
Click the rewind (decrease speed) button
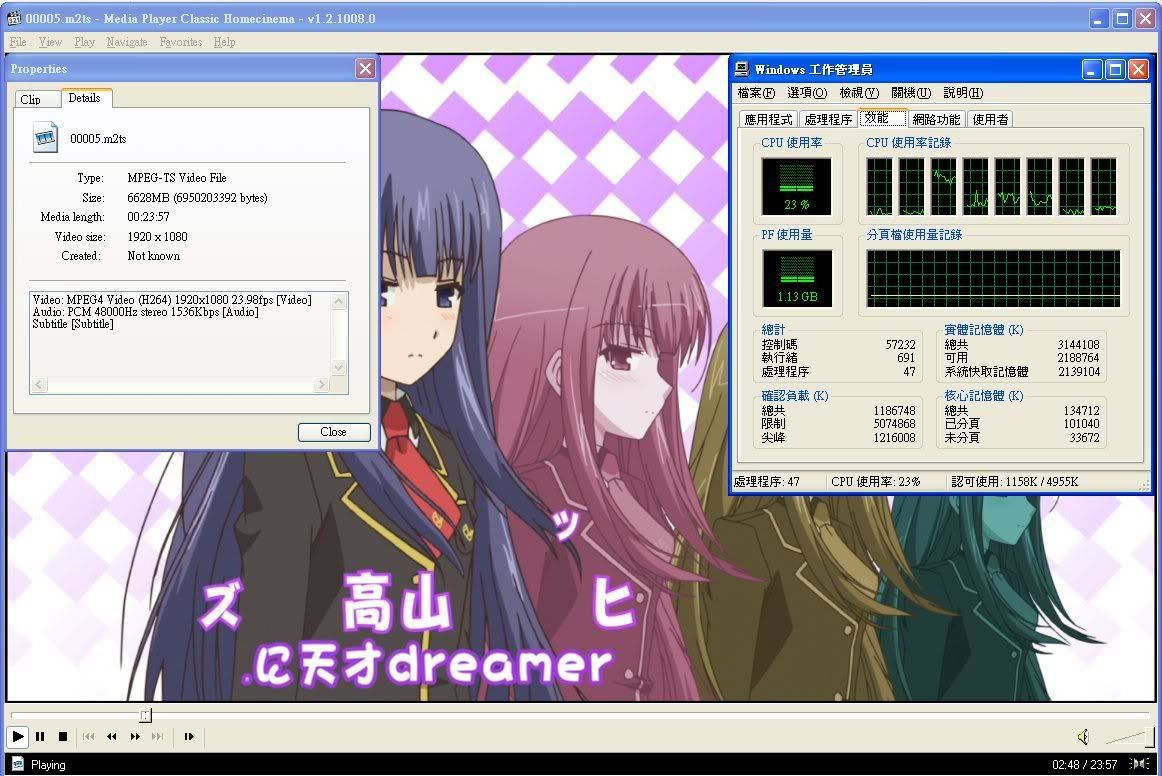coord(111,736)
